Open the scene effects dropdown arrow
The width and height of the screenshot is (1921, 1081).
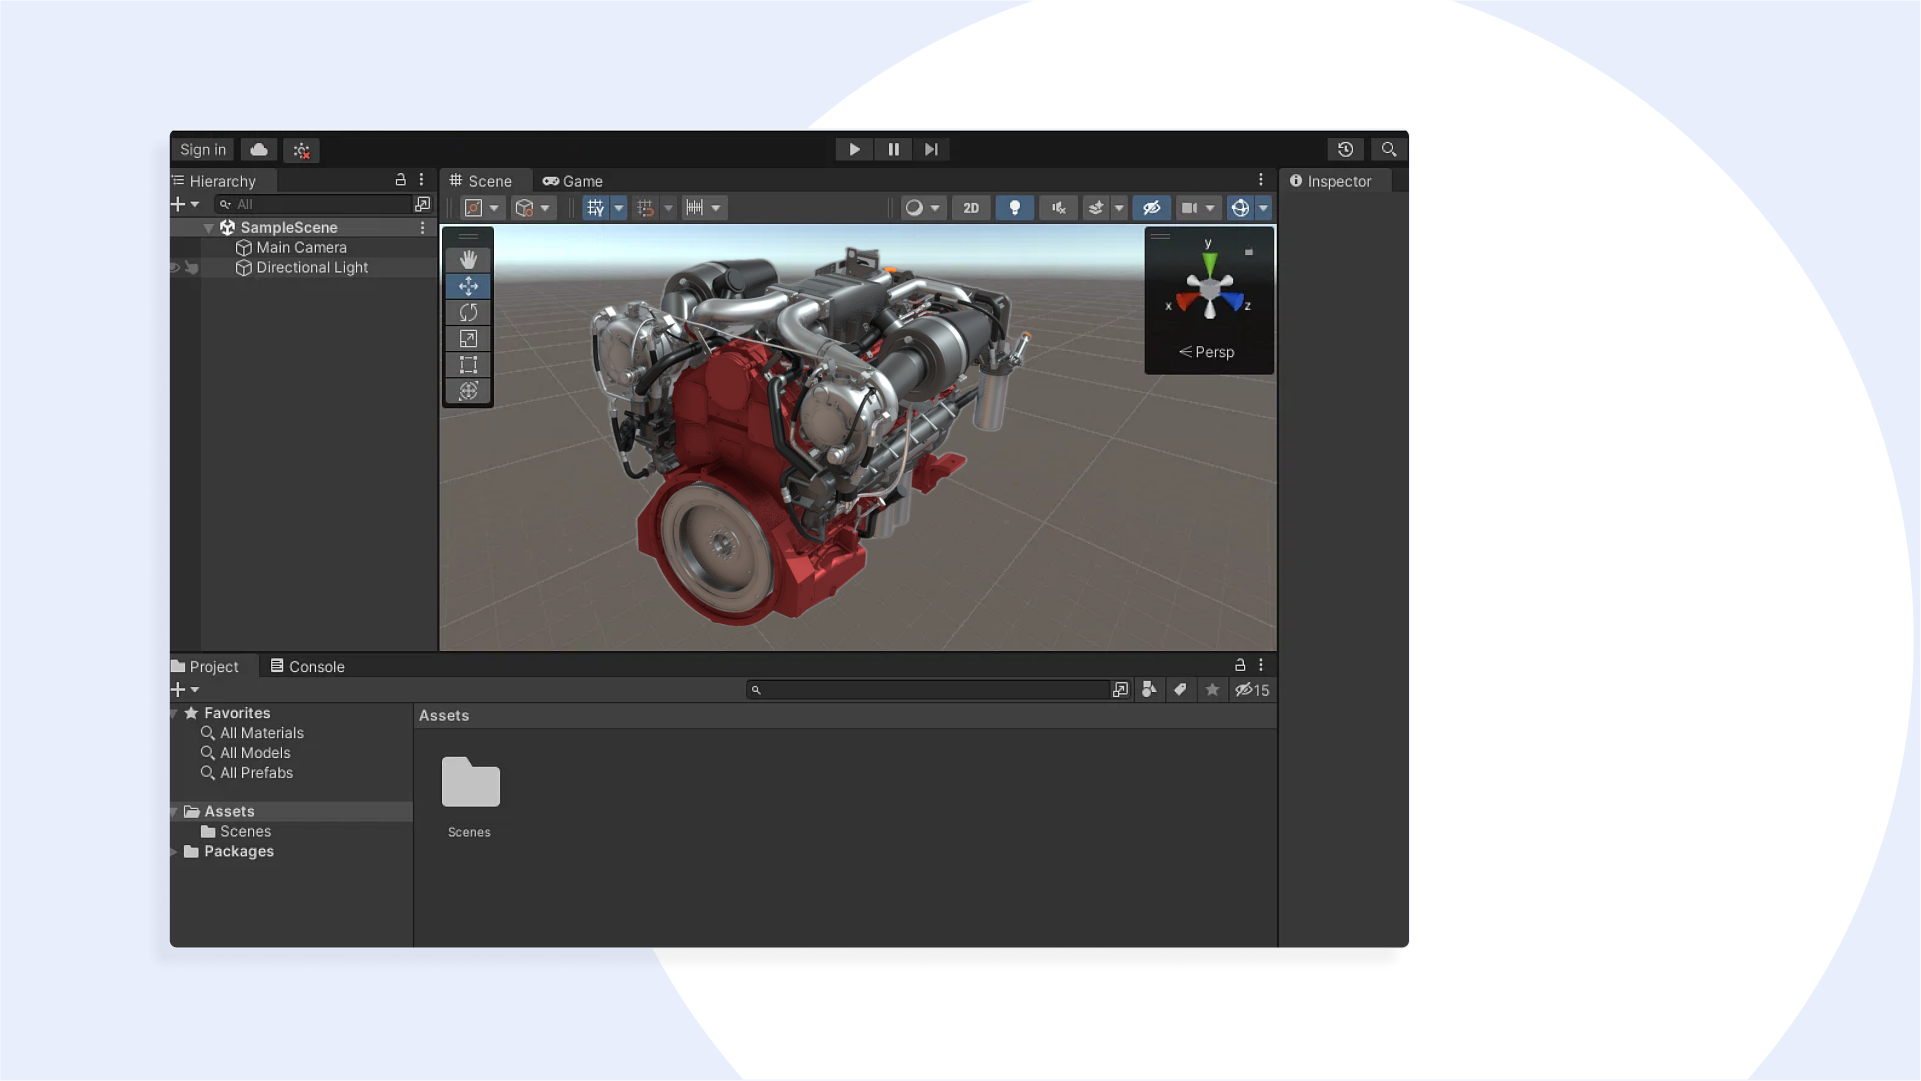(x=1119, y=208)
